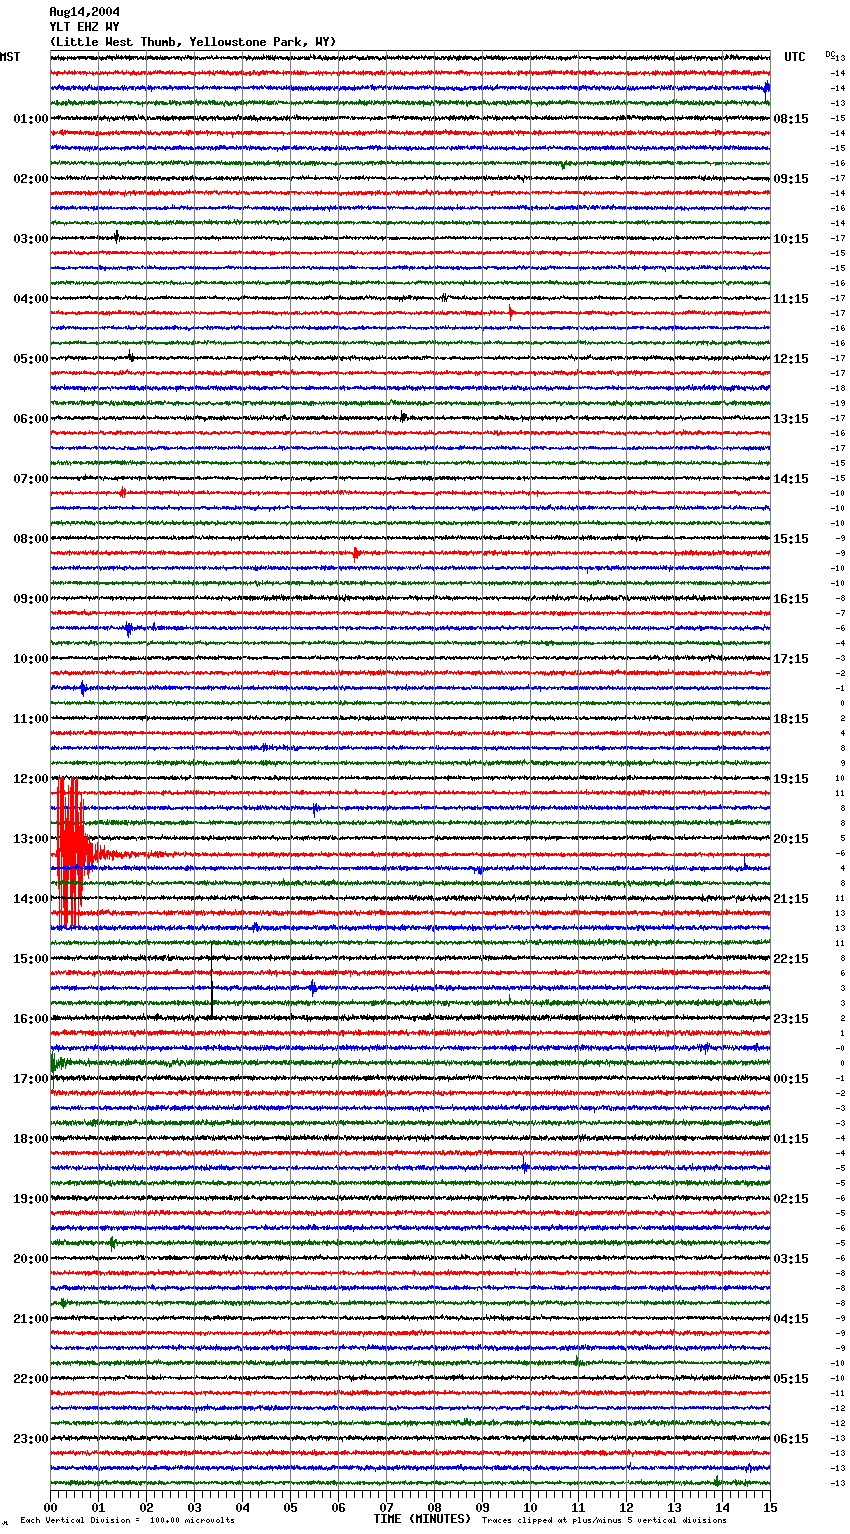Select the 13:00 MST time label
Screen dimensions: 850x1534
(x=31, y=839)
